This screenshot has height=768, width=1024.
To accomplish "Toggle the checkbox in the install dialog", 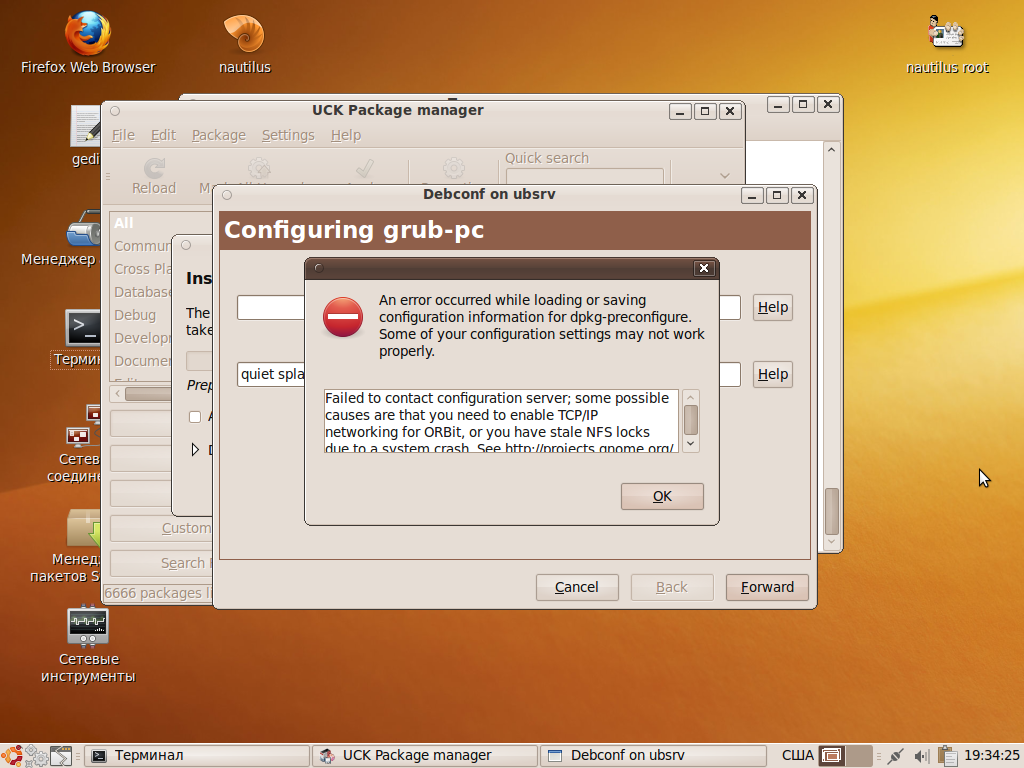I will 195,417.
